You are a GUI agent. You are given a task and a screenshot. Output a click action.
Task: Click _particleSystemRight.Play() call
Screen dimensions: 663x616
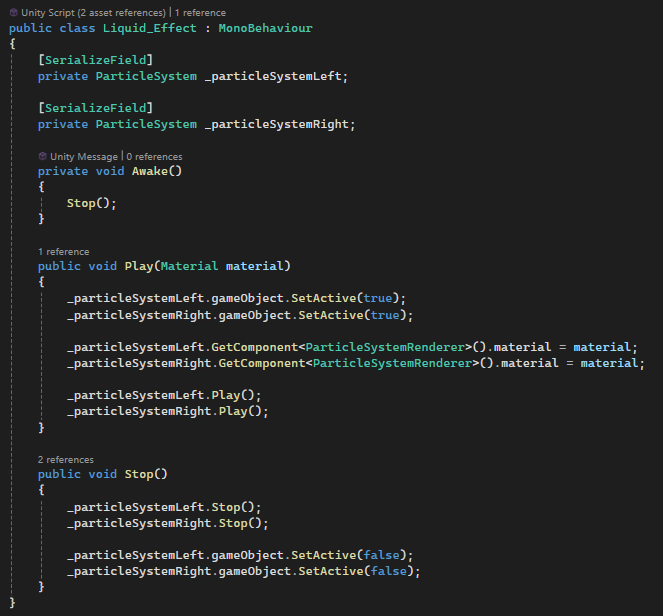tap(168, 411)
